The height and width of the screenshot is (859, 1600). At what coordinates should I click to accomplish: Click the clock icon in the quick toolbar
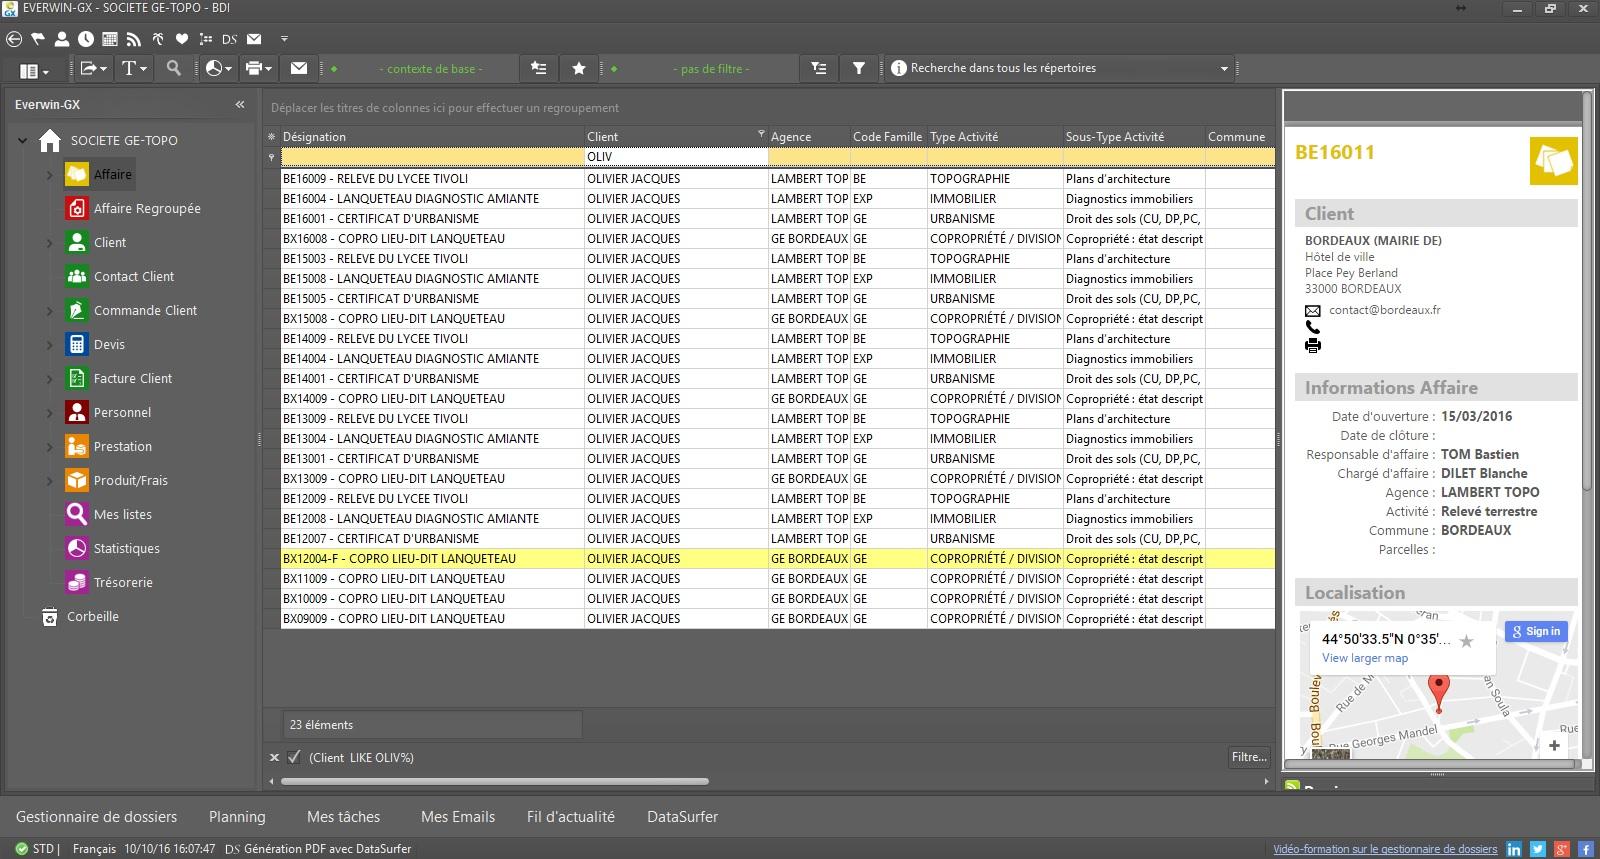coord(86,39)
